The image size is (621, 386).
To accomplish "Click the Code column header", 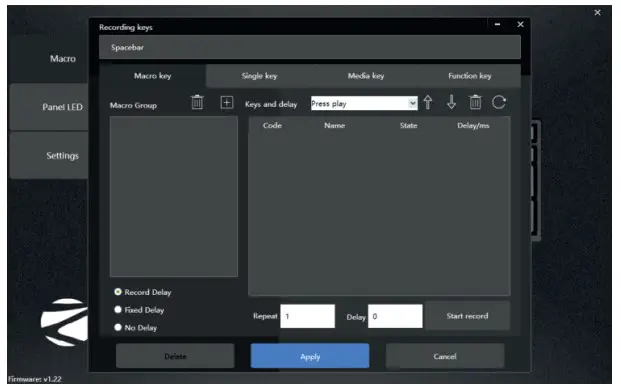I will 272,125.
